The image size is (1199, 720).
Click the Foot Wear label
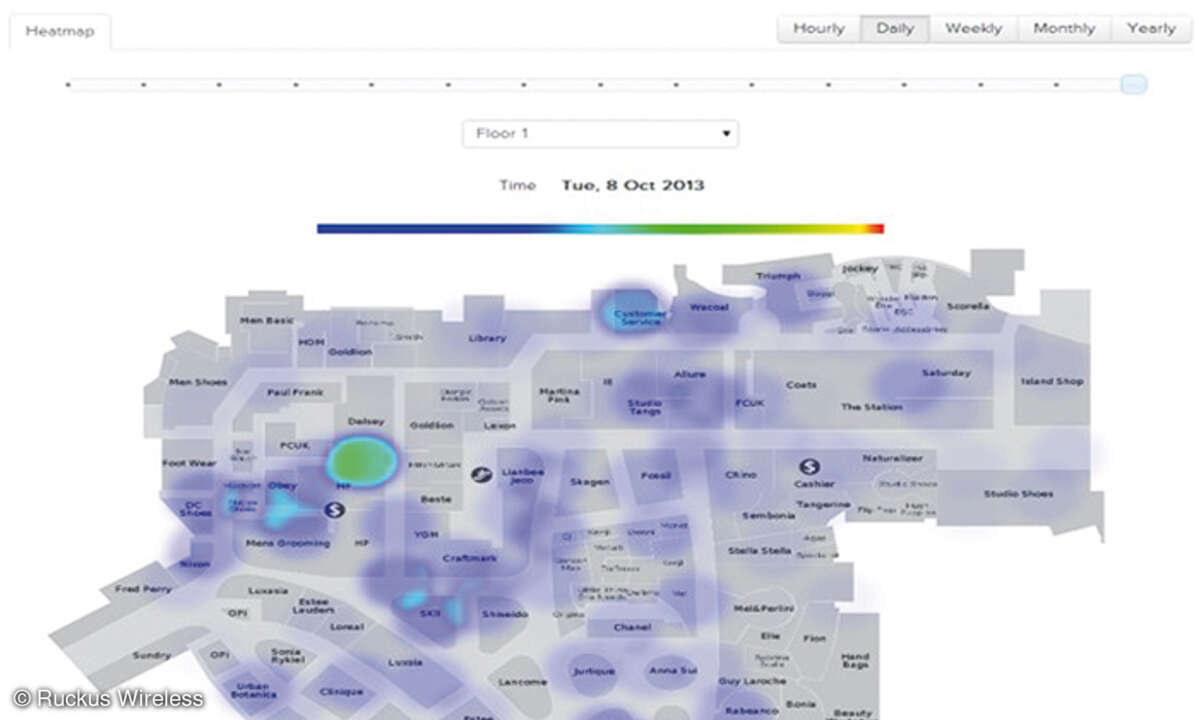click(189, 462)
